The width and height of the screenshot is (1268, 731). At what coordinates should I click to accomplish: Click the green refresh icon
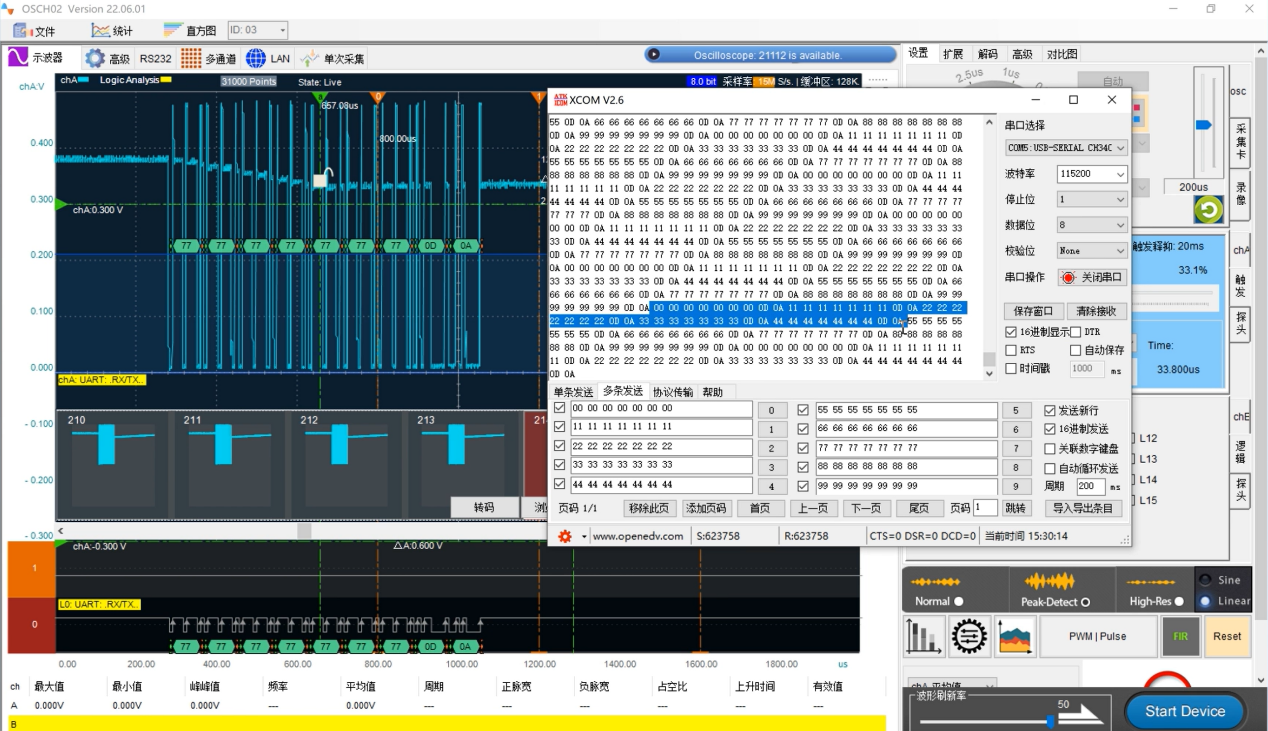coord(1208,209)
